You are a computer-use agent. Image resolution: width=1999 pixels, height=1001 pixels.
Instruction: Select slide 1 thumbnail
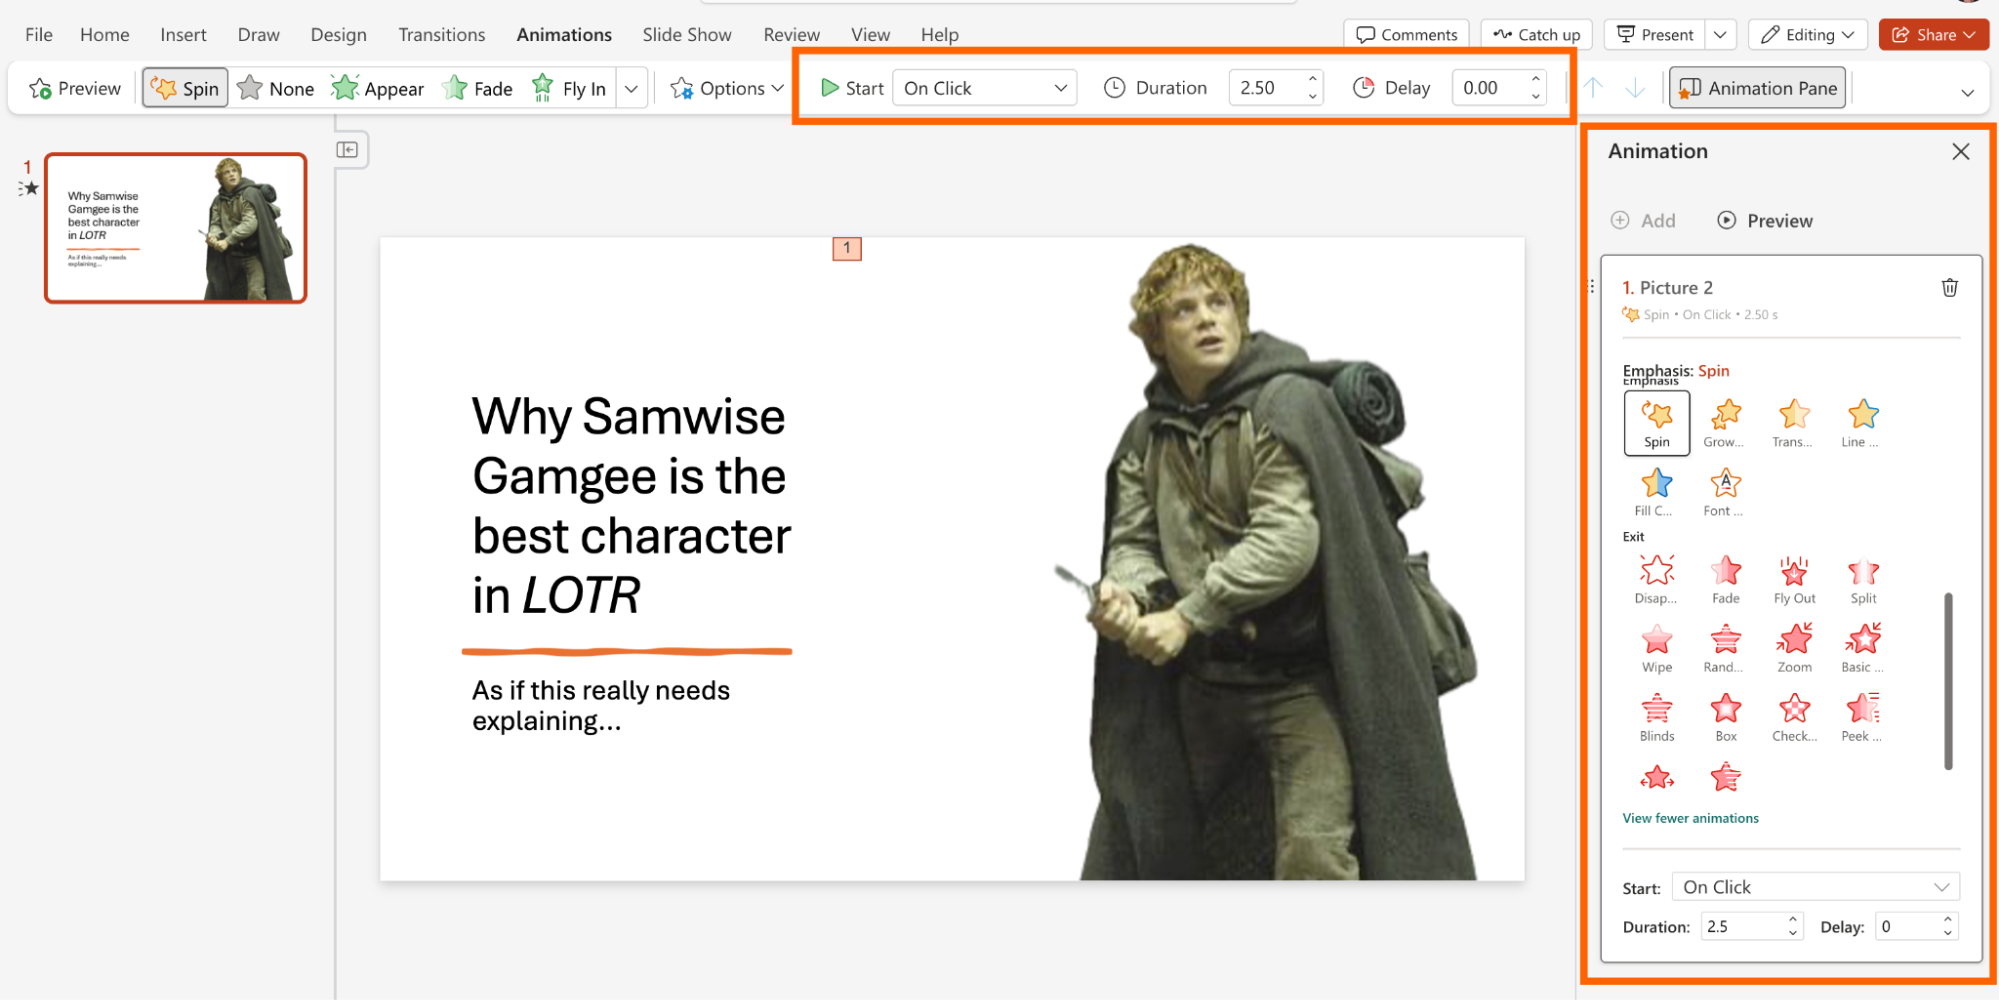pos(176,228)
